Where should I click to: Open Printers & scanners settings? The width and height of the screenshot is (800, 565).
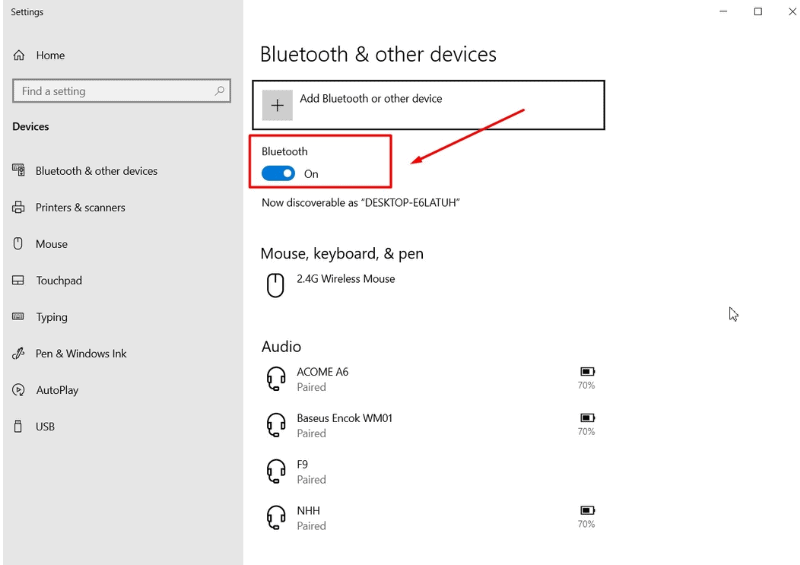pyautogui.click(x=80, y=208)
